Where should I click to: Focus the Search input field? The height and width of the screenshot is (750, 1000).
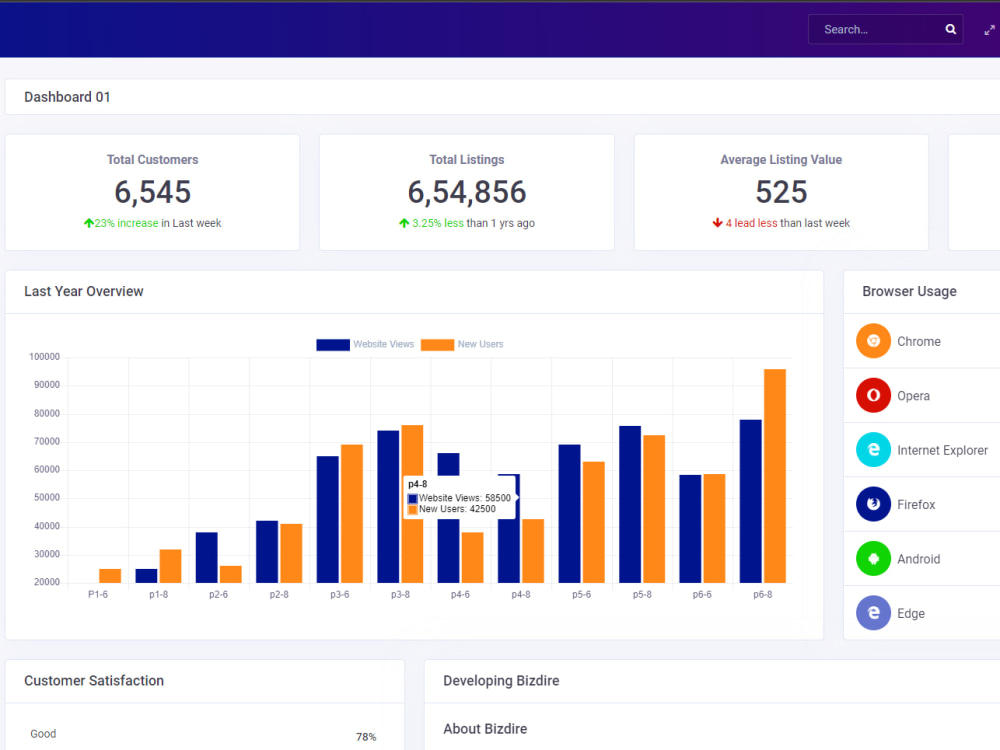(x=885, y=29)
